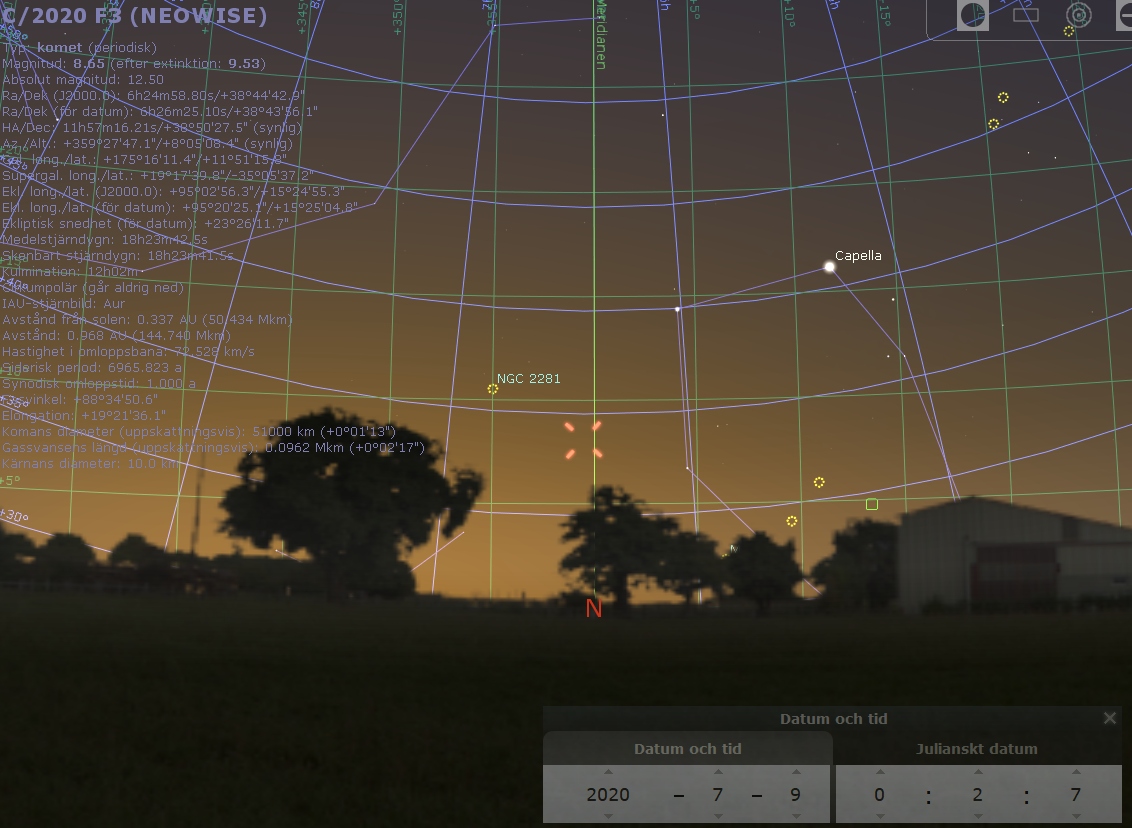
Task: Click the NGC 2281 cluster marker
Action: [493, 389]
